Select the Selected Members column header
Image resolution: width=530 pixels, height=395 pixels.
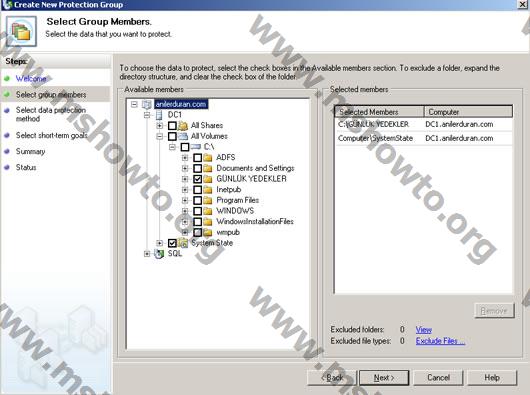(379, 112)
